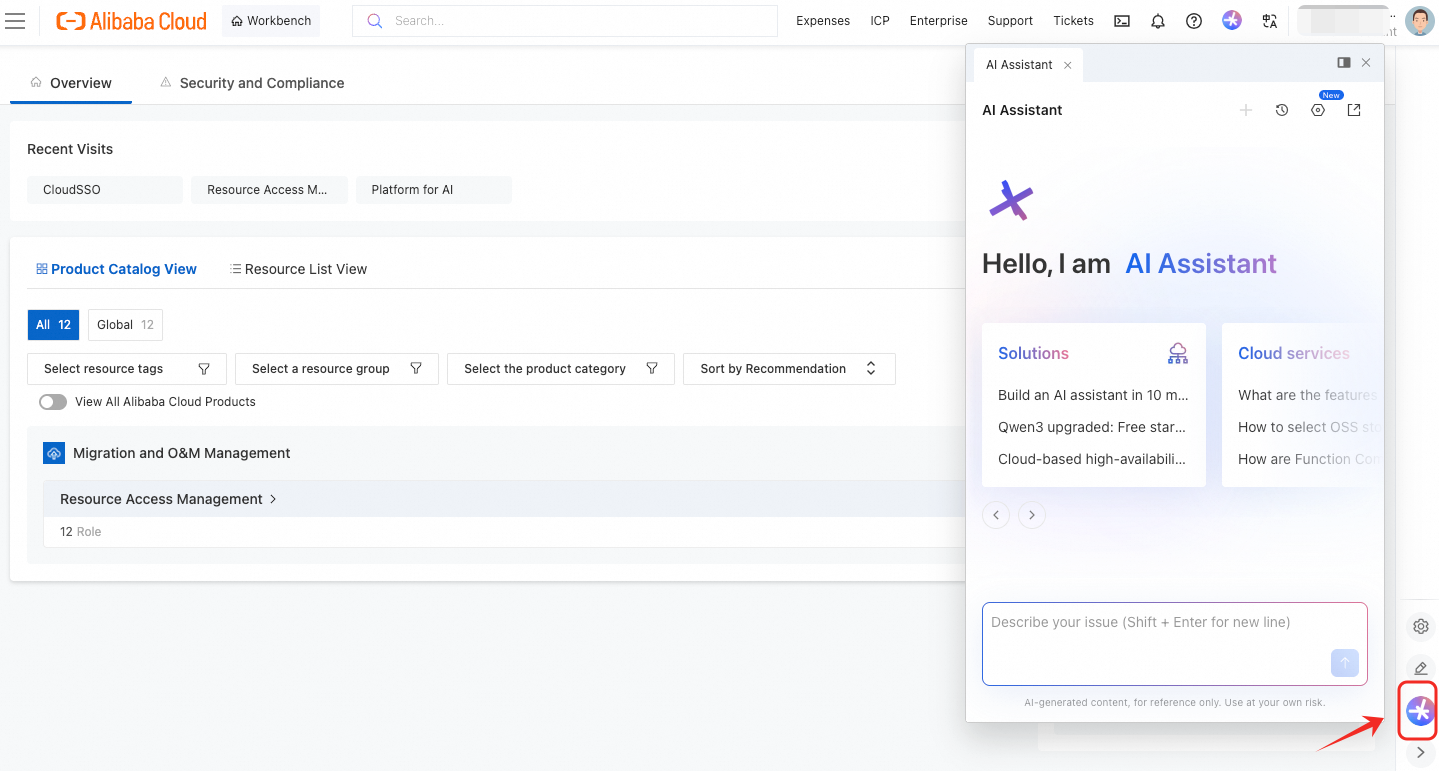Open the AI Assistant chat history icon

[1282, 110]
